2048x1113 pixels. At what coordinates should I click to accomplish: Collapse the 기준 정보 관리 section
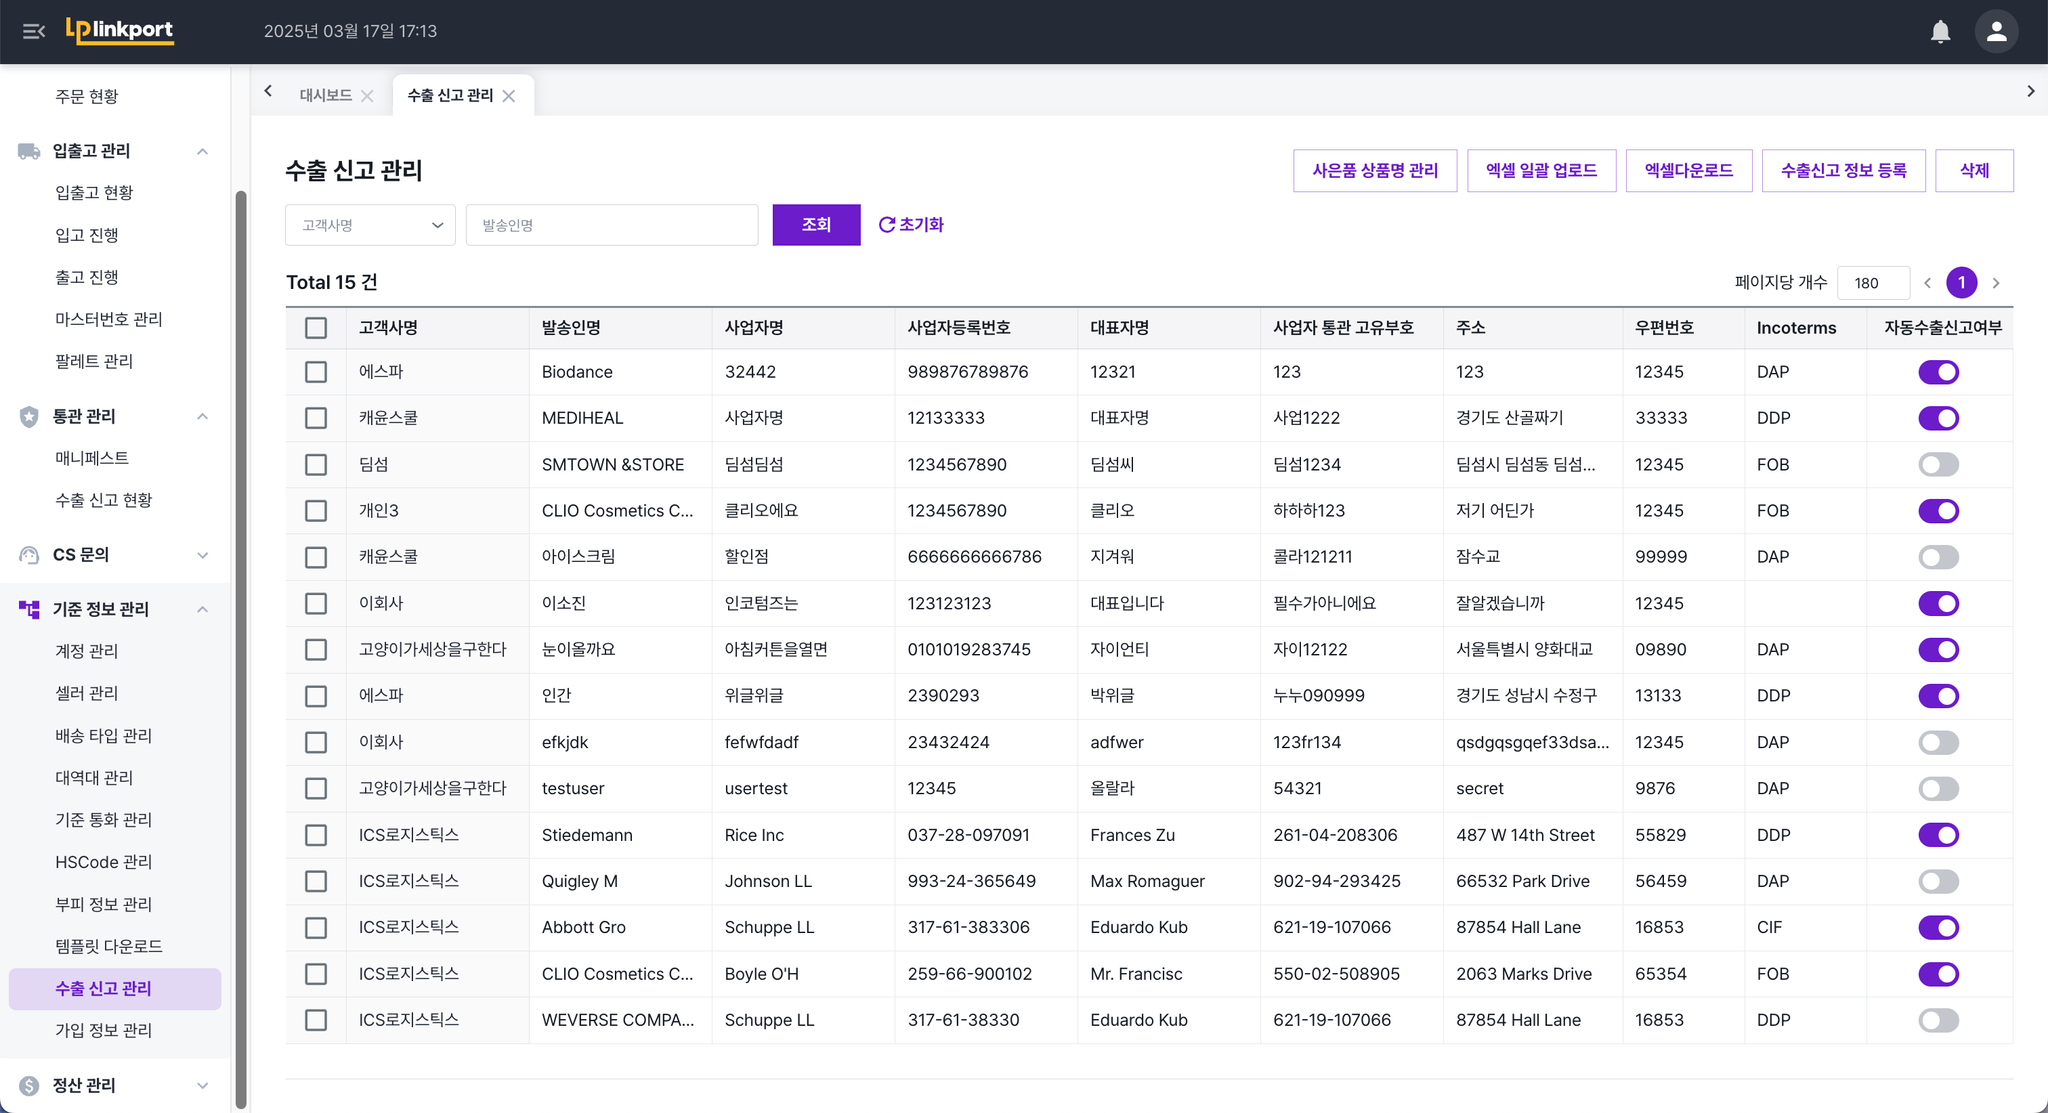(x=203, y=609)
